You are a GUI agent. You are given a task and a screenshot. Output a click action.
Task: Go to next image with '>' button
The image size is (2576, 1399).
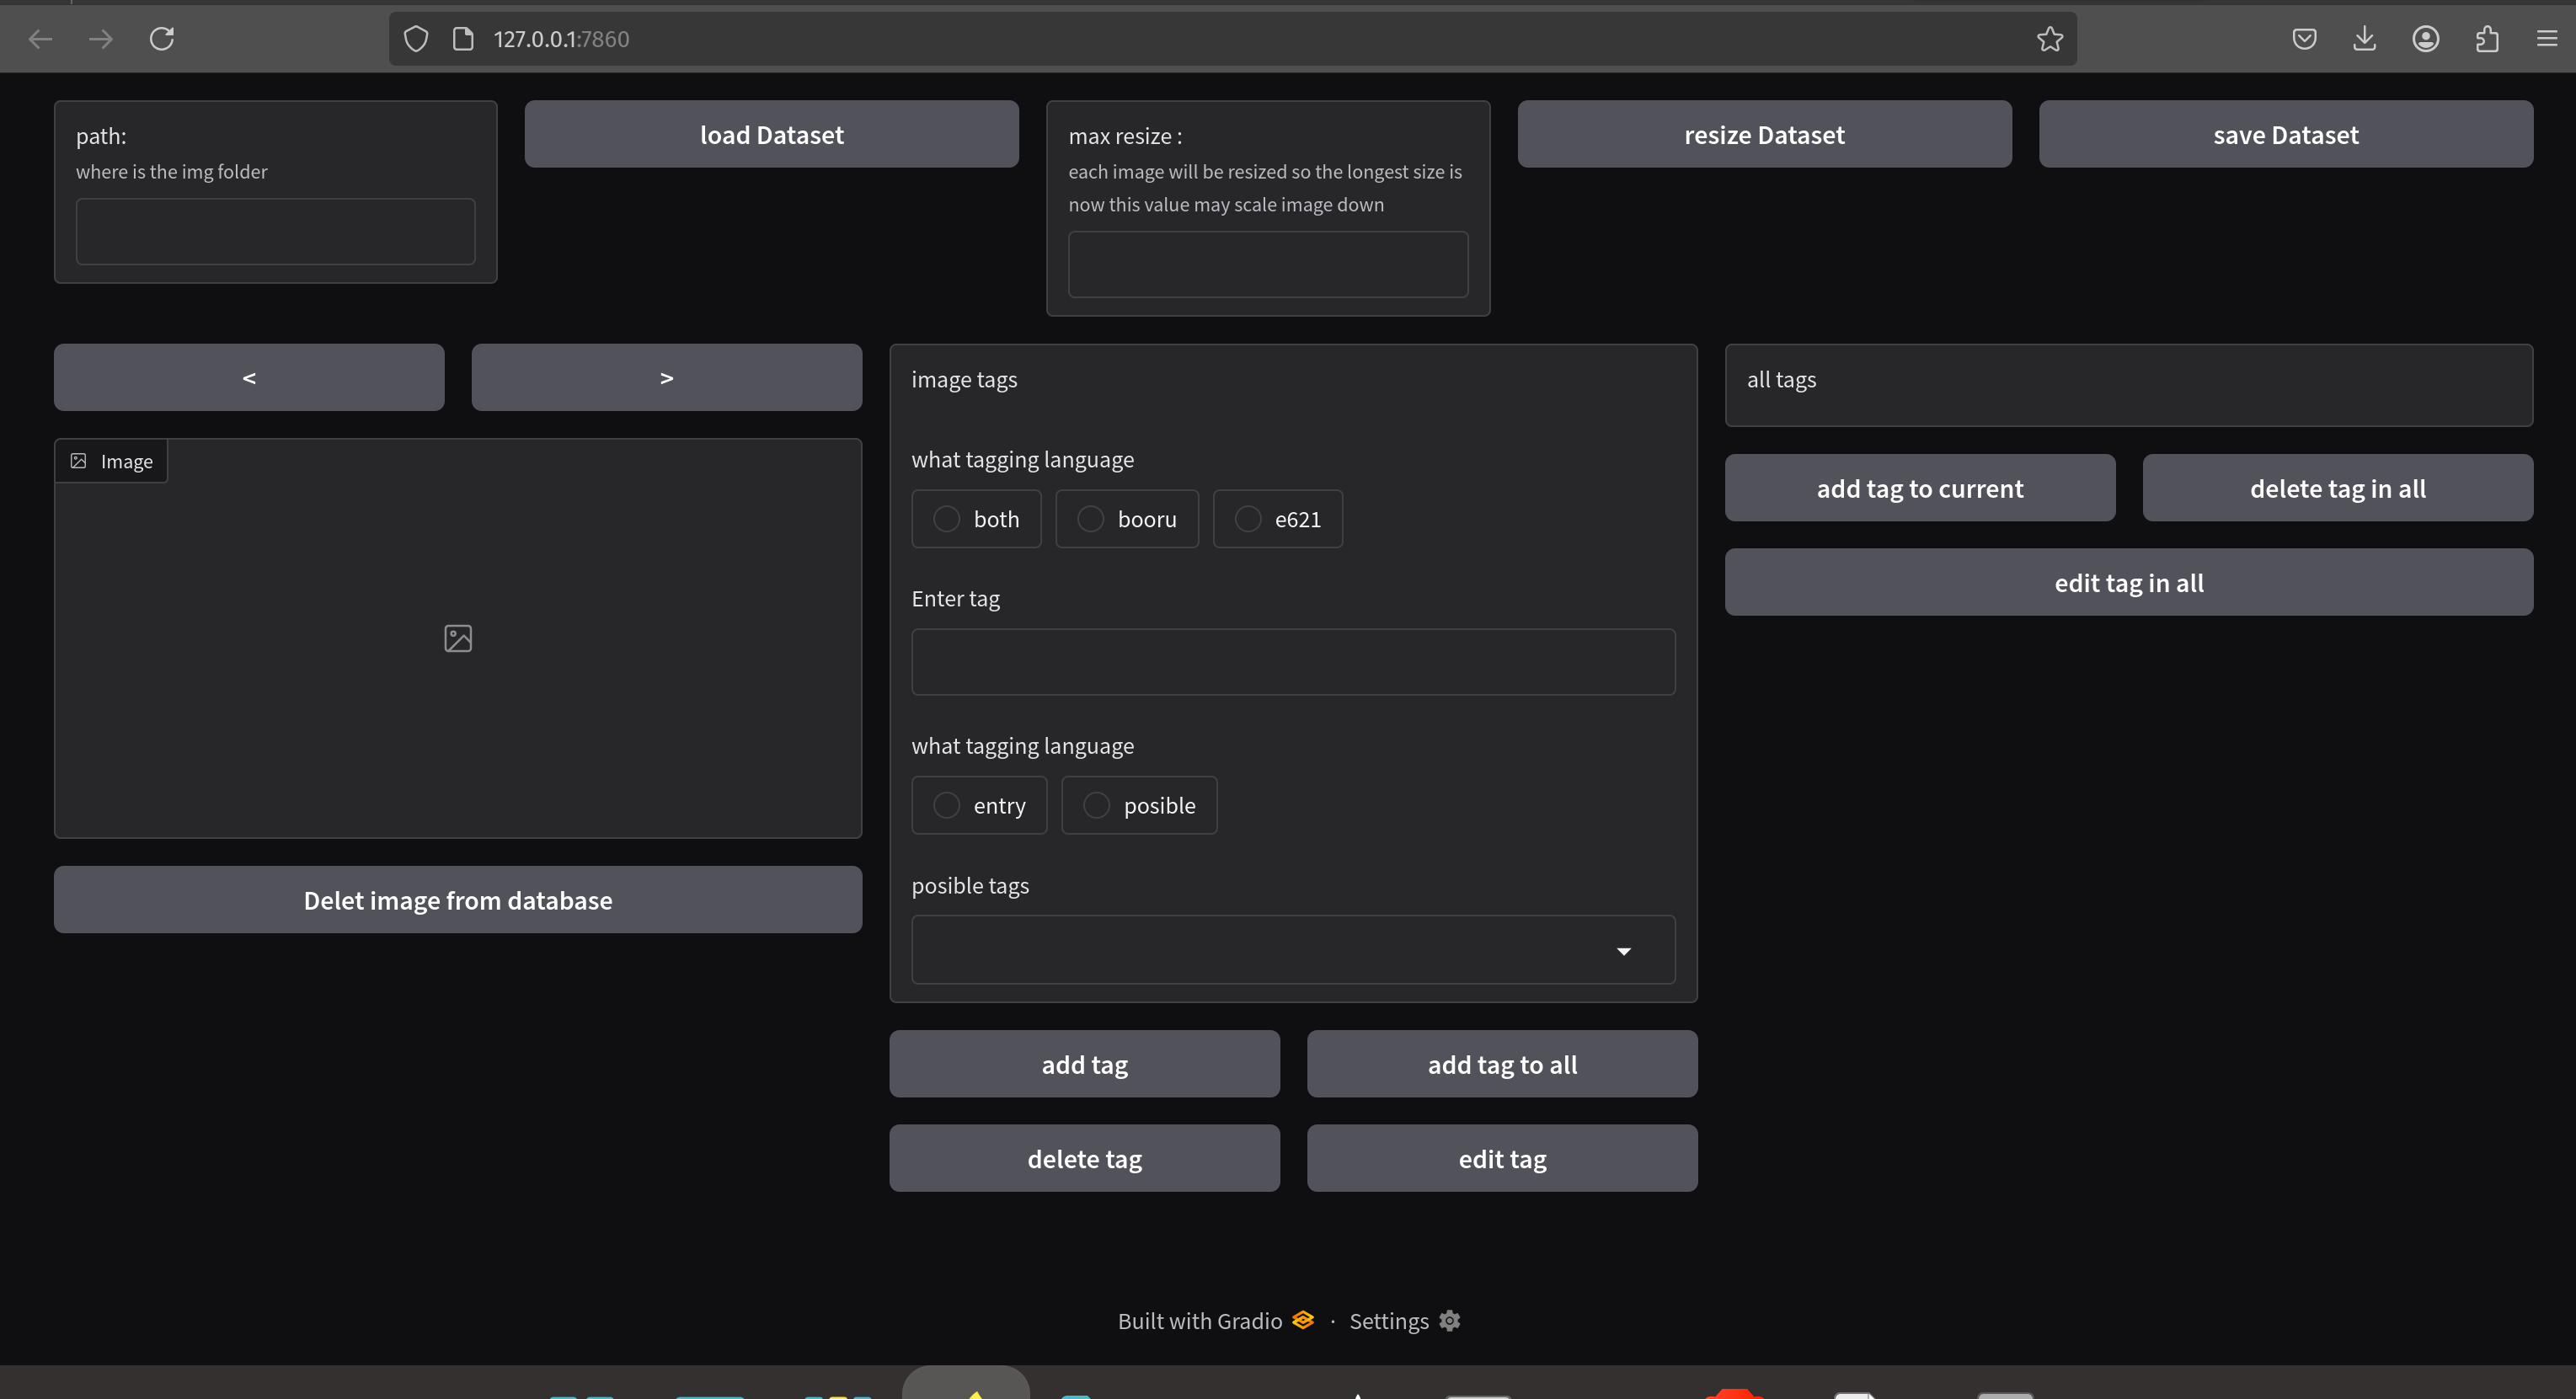[666, 378]
